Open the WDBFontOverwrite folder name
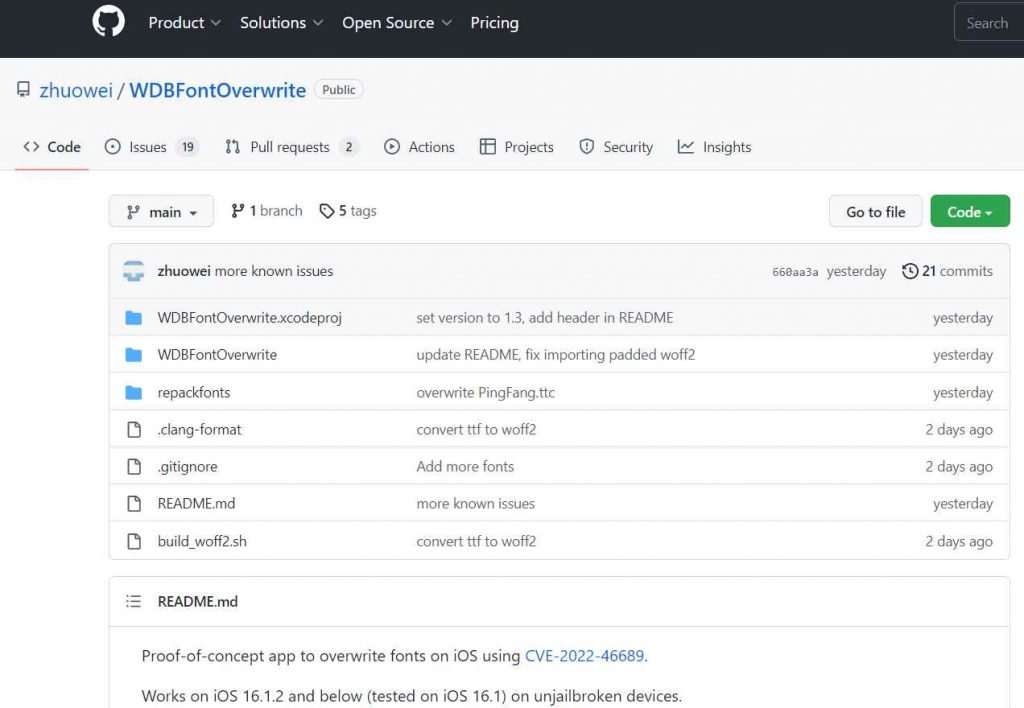The image size is (1024, 708). tap(217, 355)
